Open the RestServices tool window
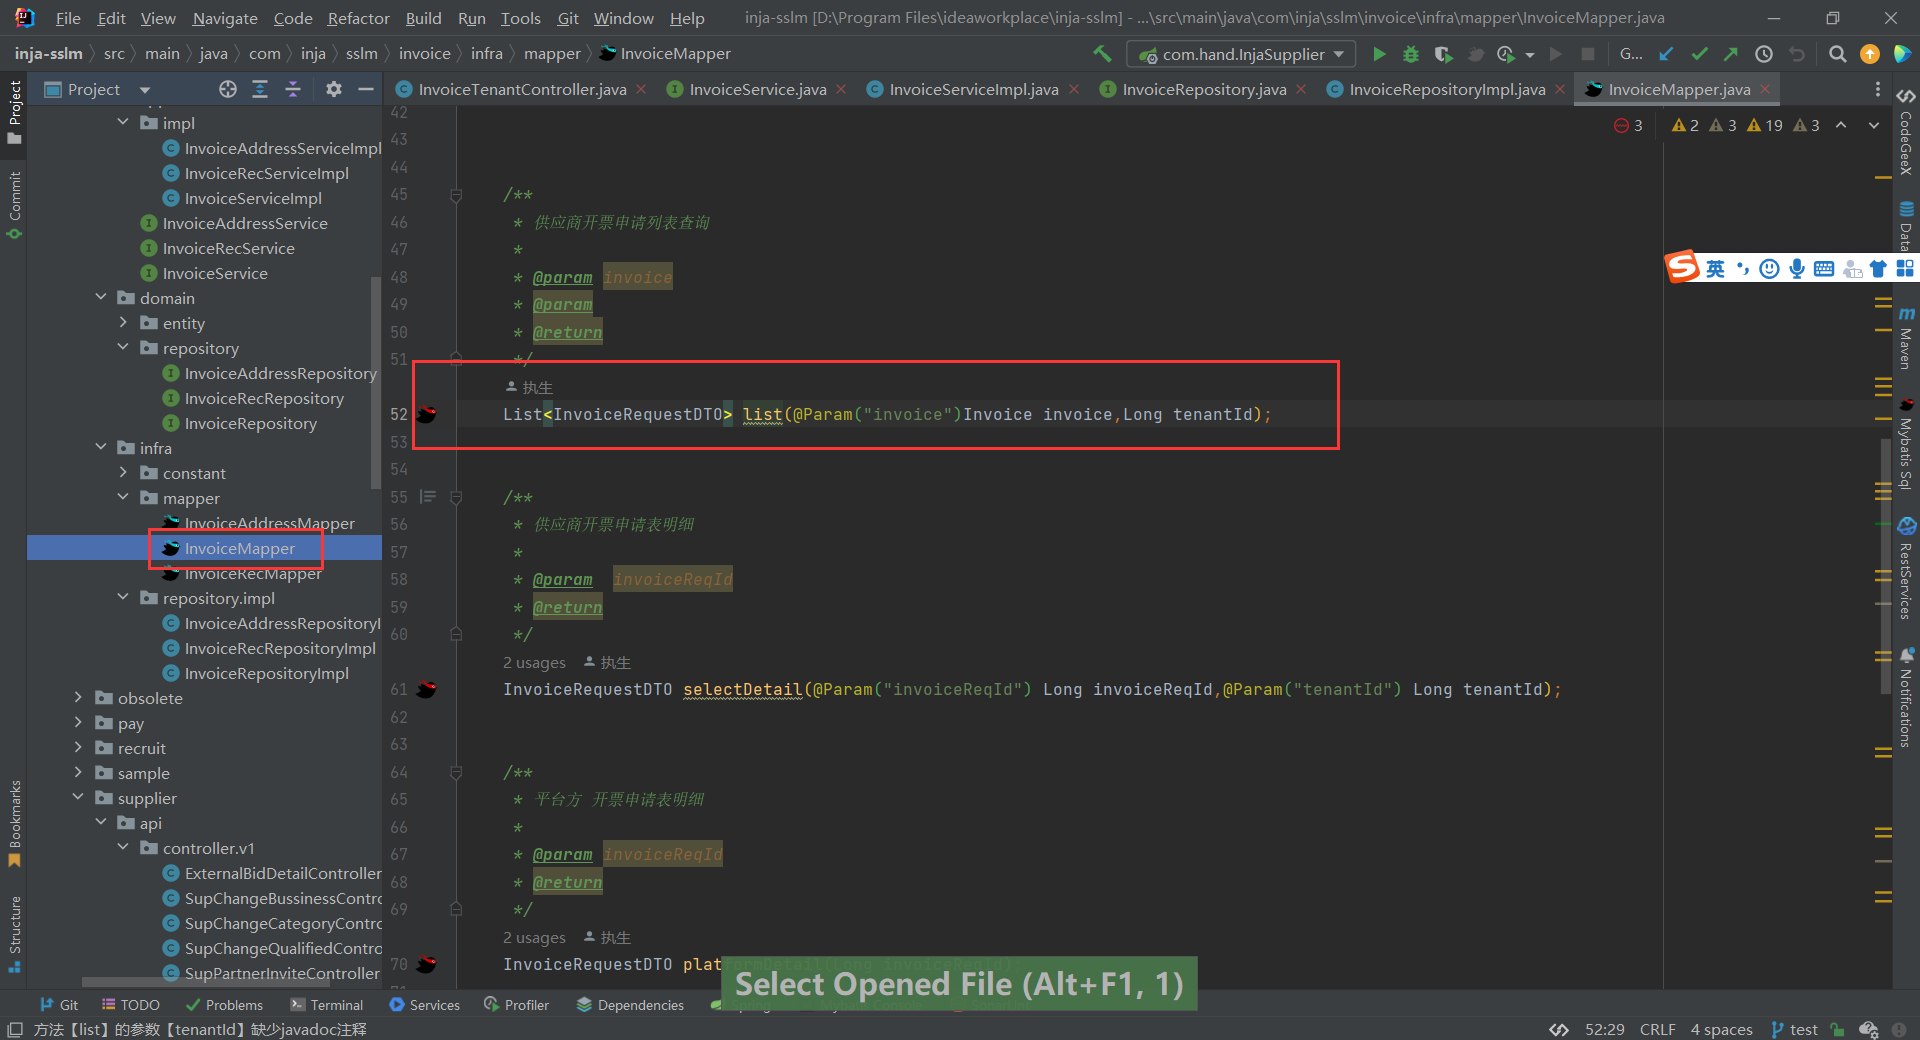Image resolution: width=1920 pixels, height=1040 pixels. (1906, 569)
